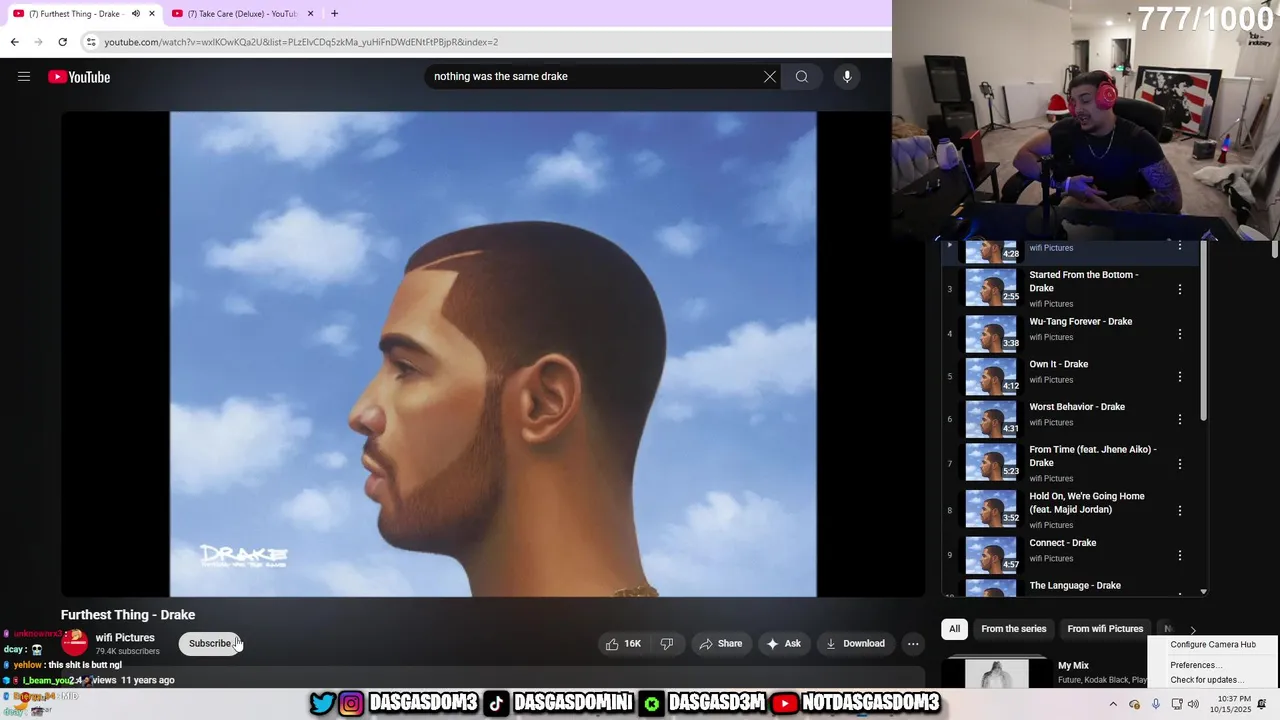
Task: Clear the search box with the X icon
Action: click(x=770, y=77)
